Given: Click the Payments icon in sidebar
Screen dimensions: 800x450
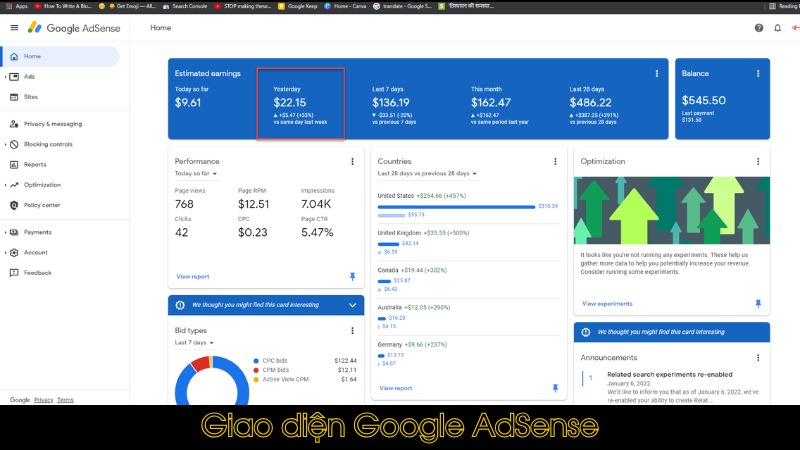Looking at the screenshot, I should point(14,232).
